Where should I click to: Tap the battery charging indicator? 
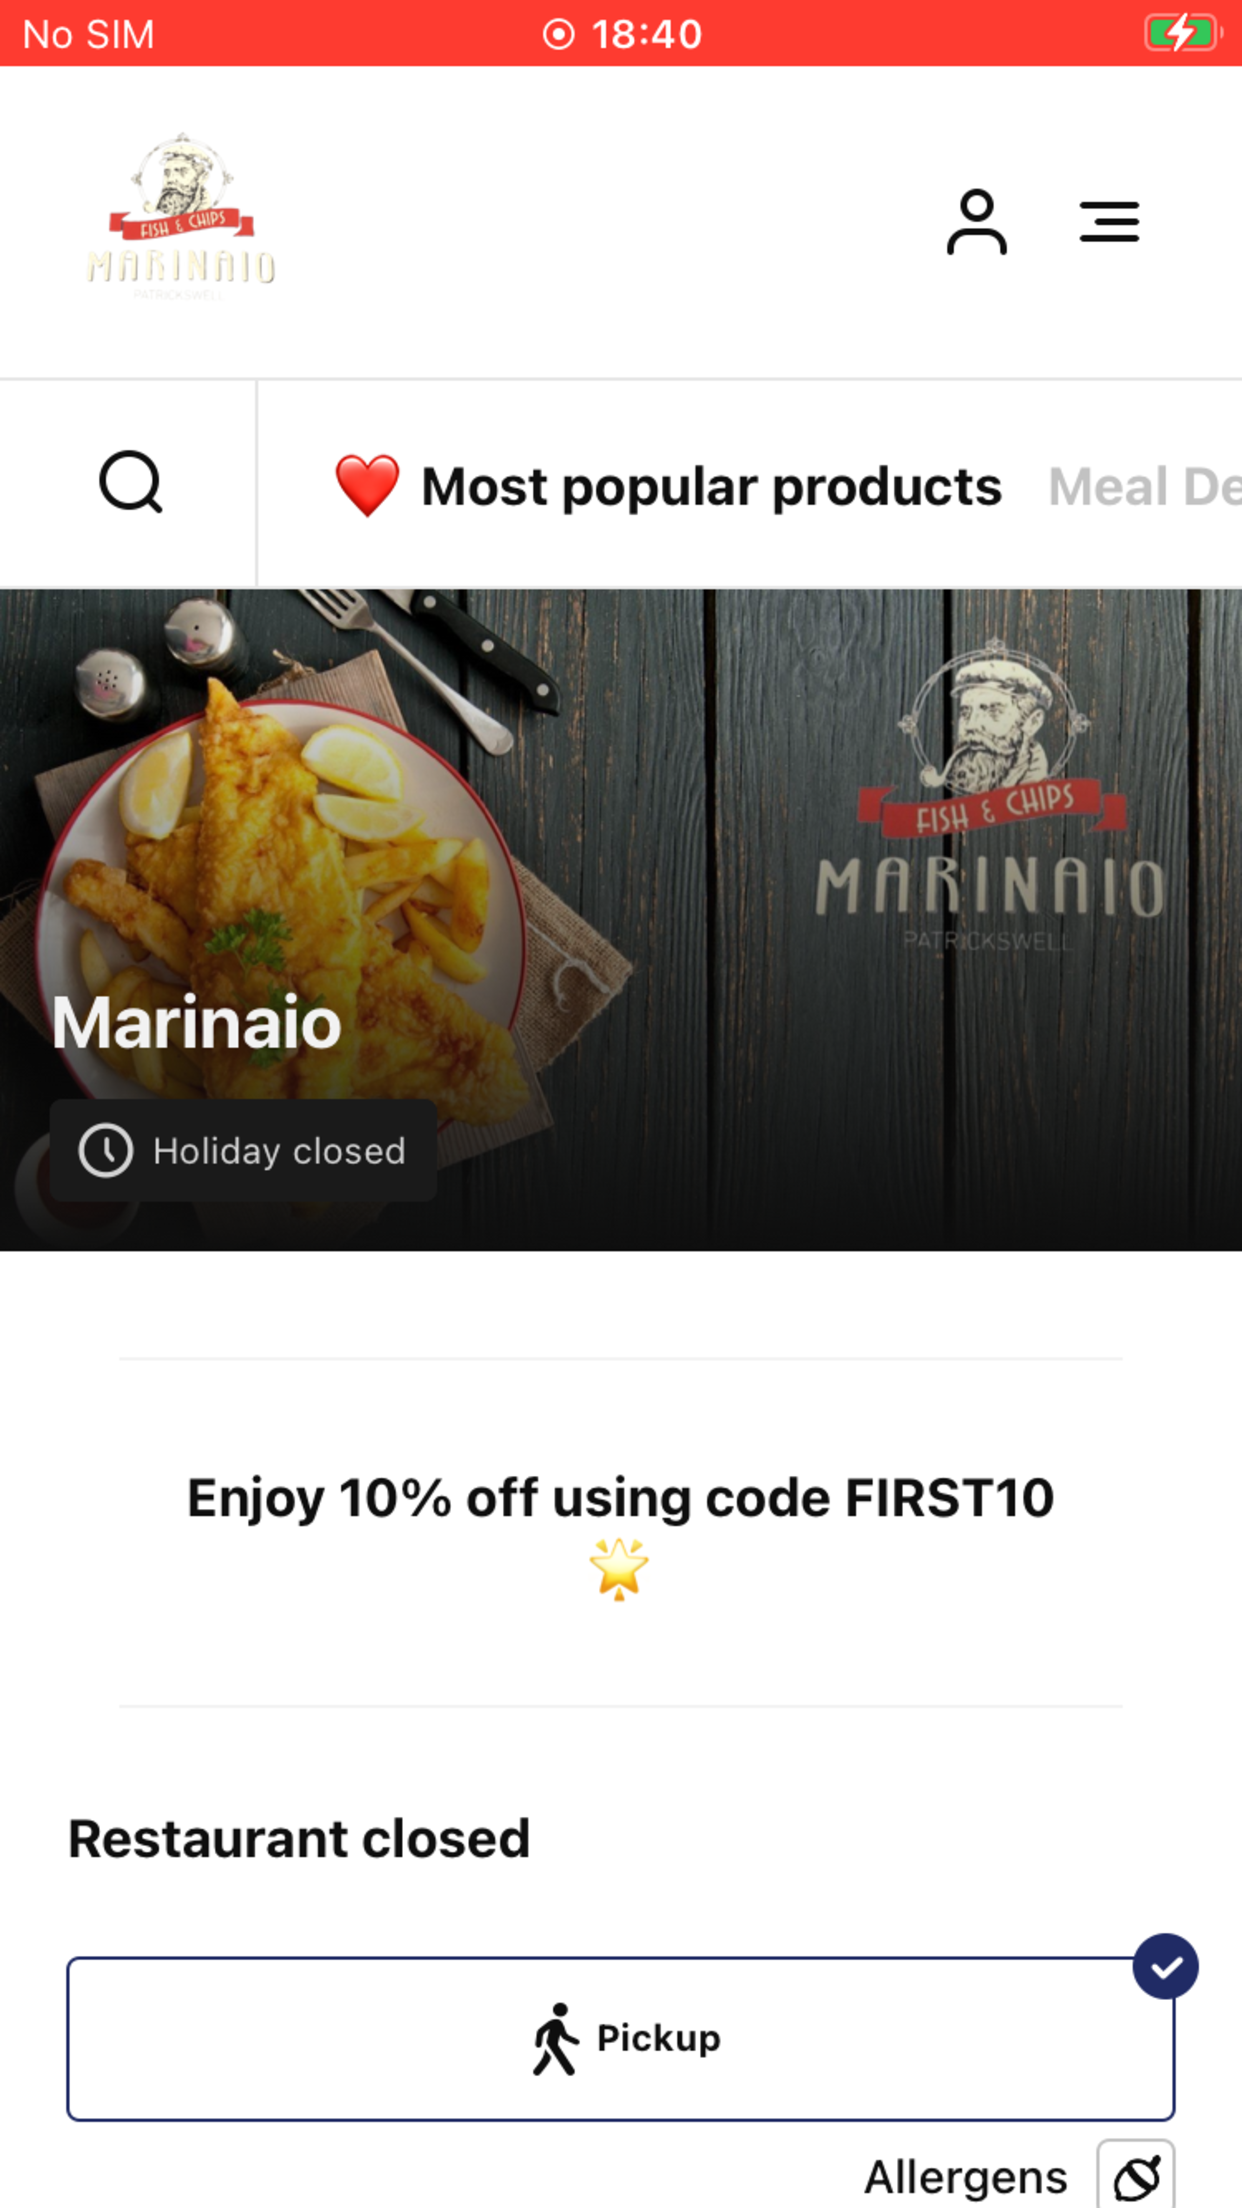pyautogui.click(x=1182, y=33)
